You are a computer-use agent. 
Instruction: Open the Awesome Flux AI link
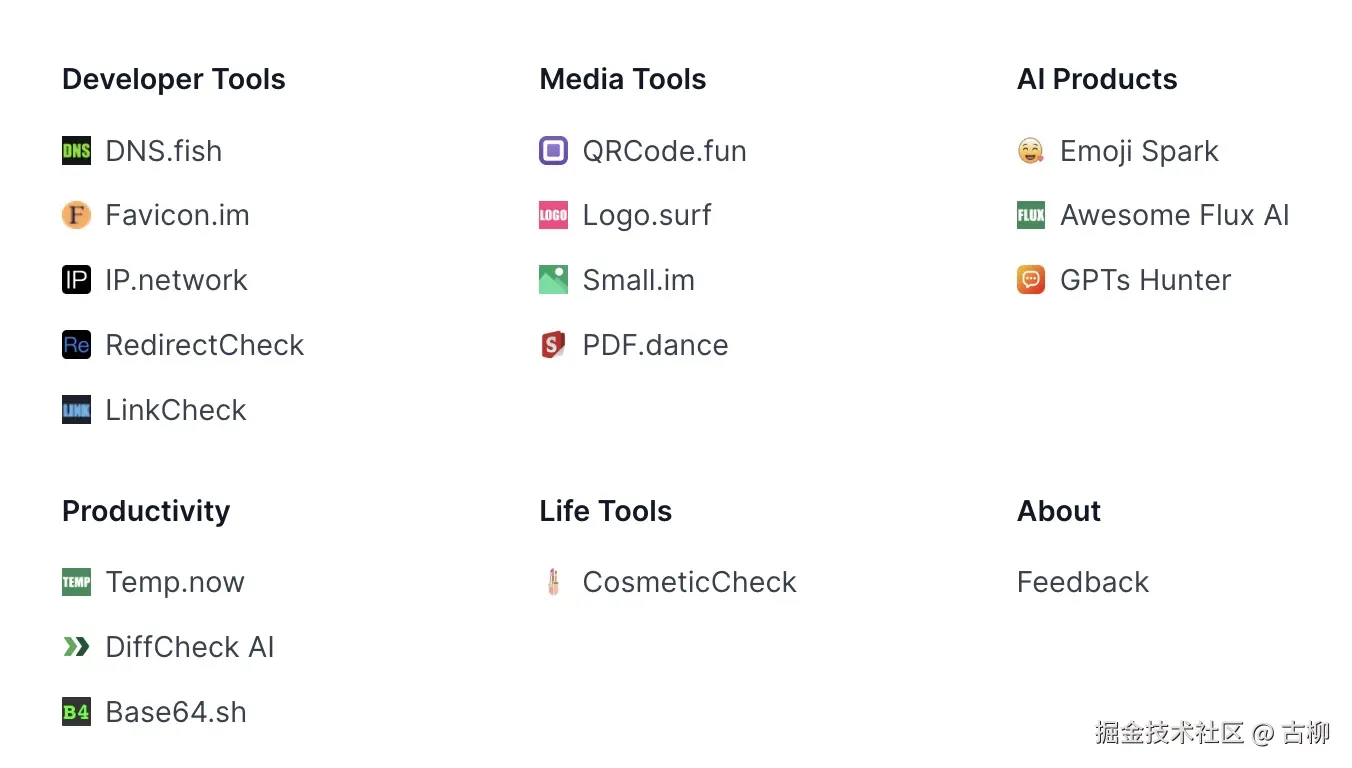[1174, 215]
